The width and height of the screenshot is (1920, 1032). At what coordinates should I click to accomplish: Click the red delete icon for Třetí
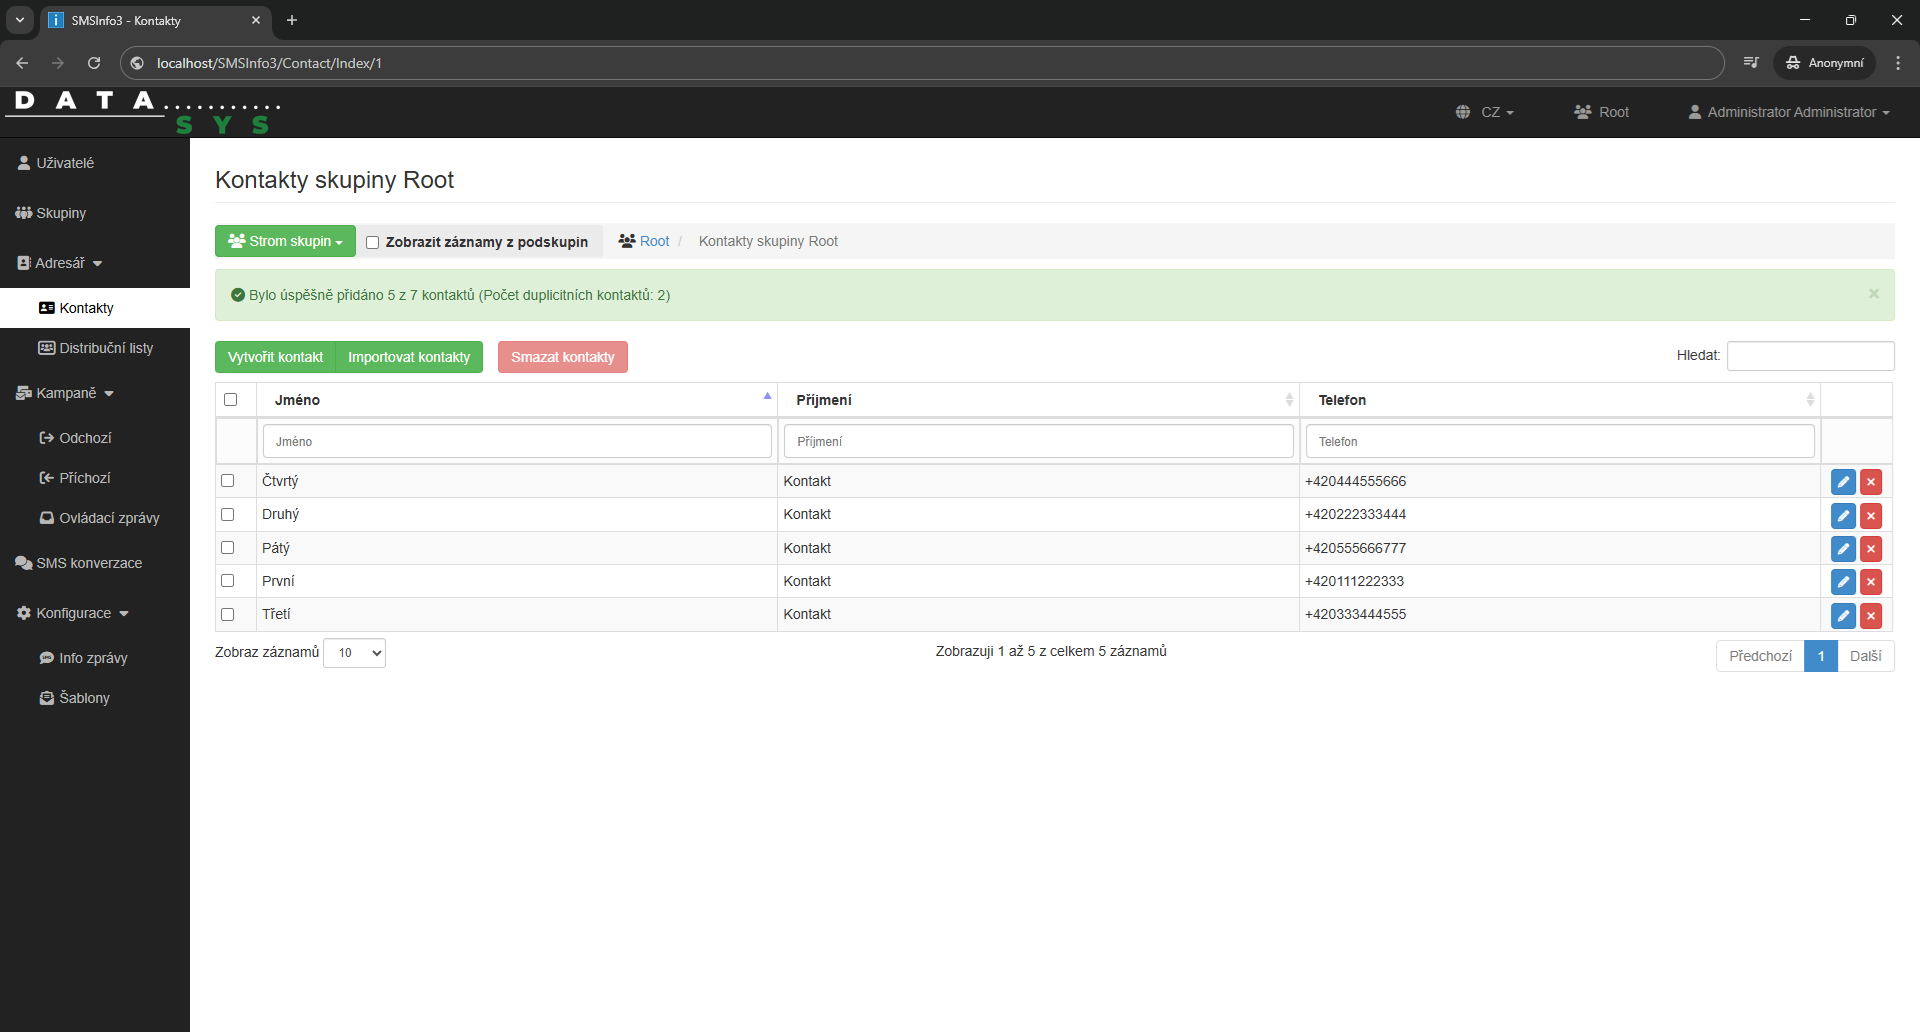pyautogui.click(x=1870, y=616)
